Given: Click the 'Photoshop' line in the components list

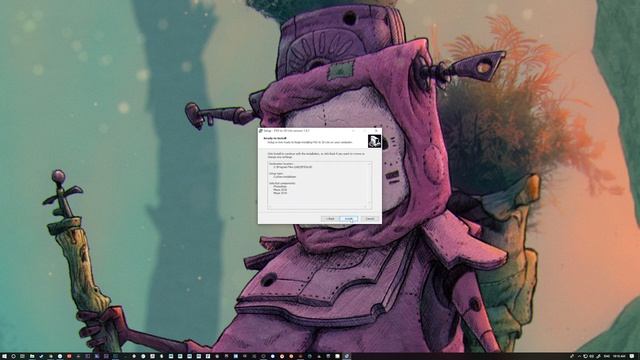Looking at the screenshot, I should click(x=280, y=187).
